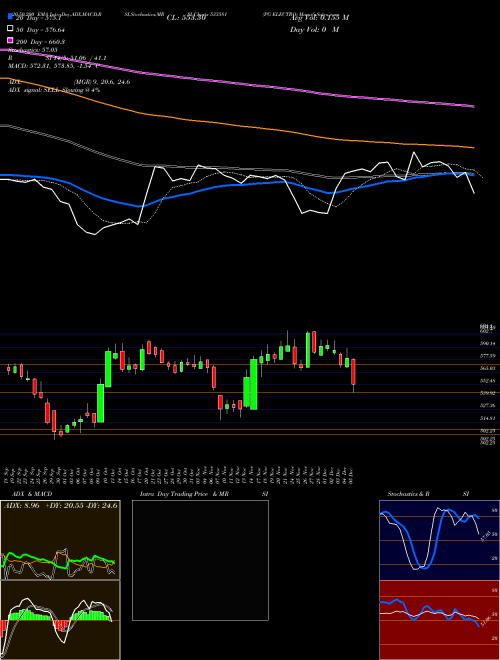Click the MACD values line

pyautogui.click(x=53, y=66)
